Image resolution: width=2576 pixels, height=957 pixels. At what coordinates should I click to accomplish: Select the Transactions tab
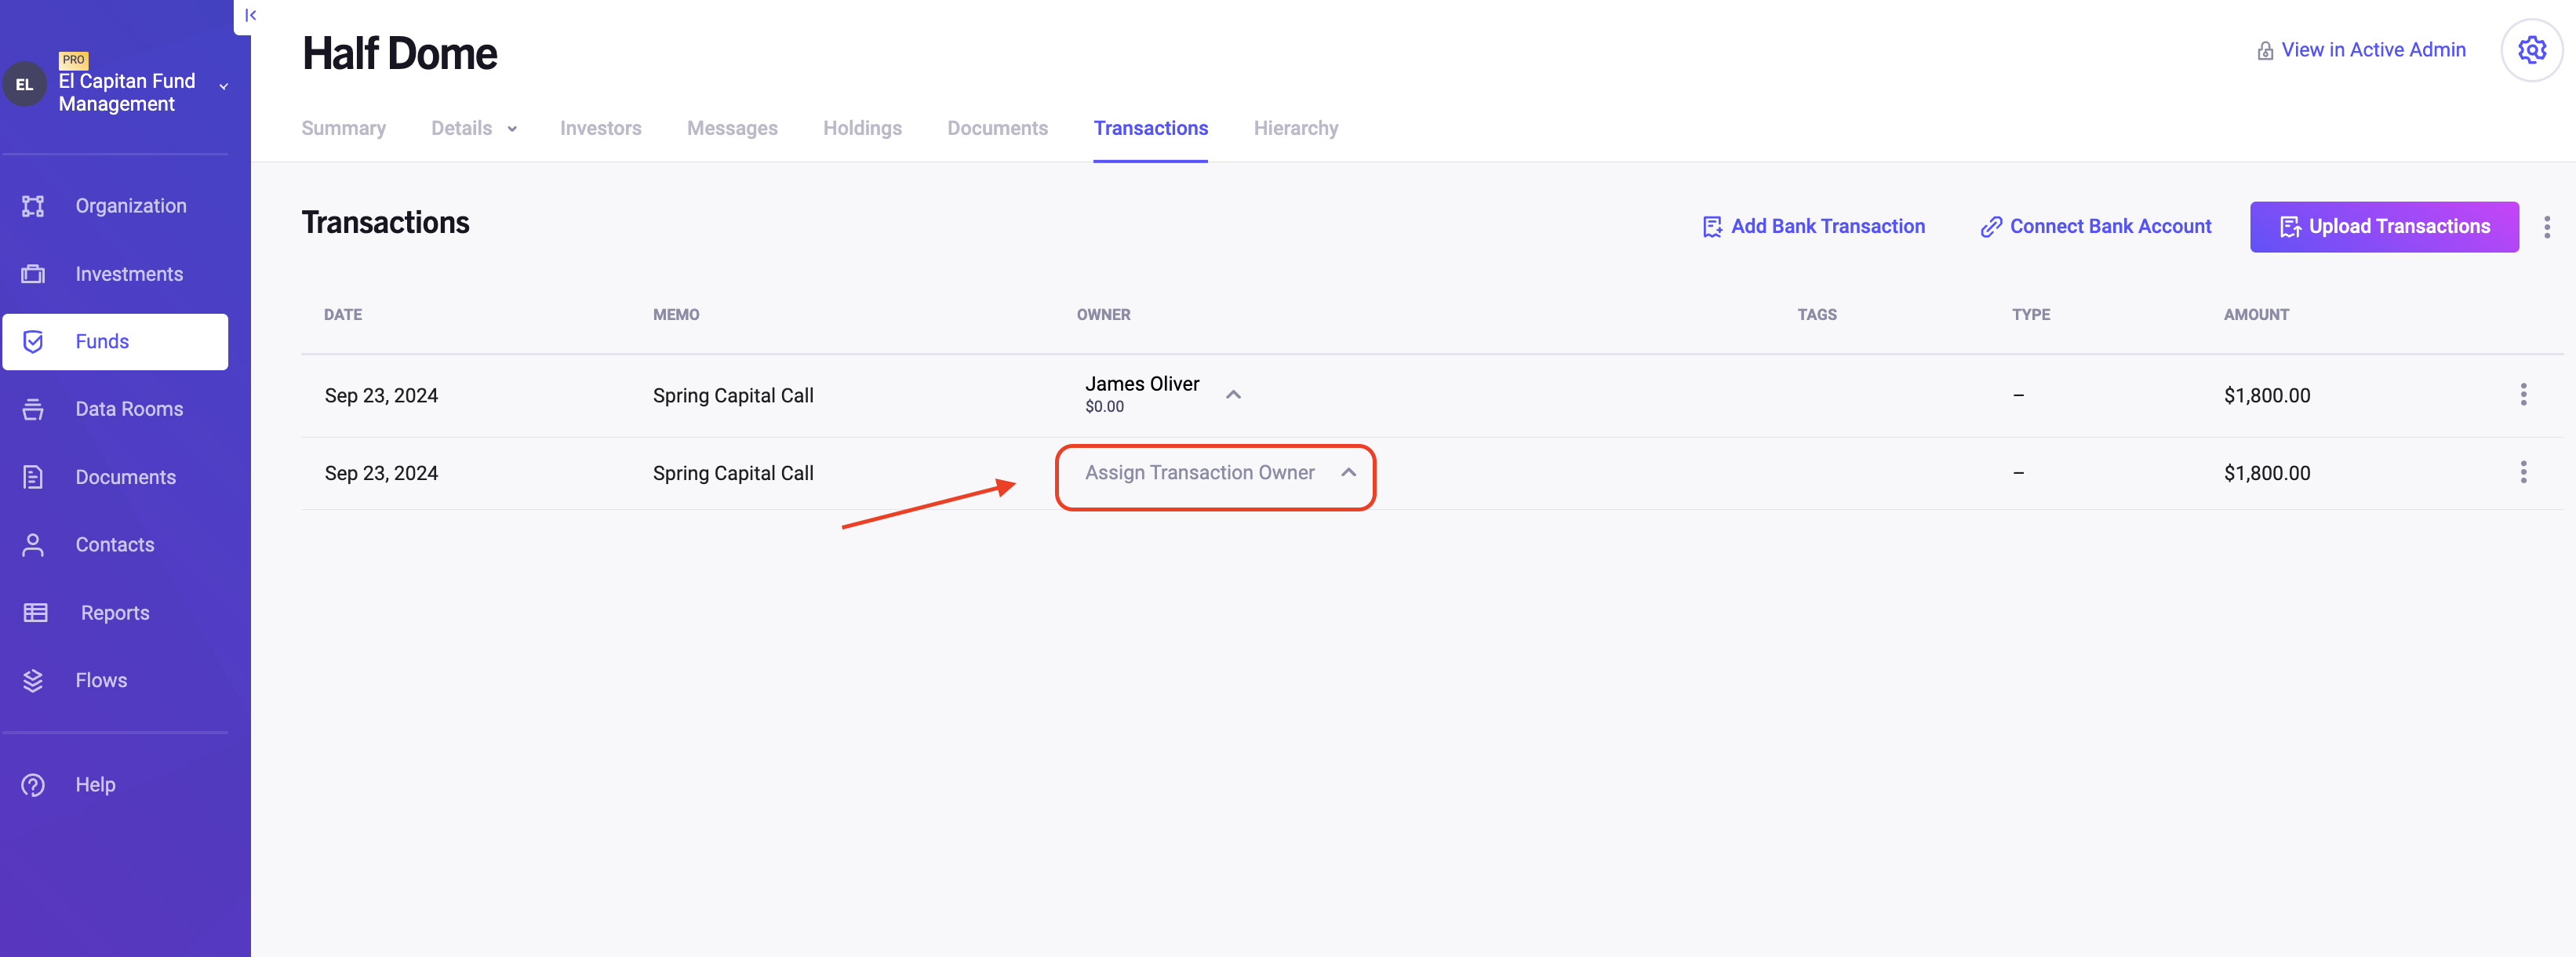pyautogui.click(x=1150, y=128)
